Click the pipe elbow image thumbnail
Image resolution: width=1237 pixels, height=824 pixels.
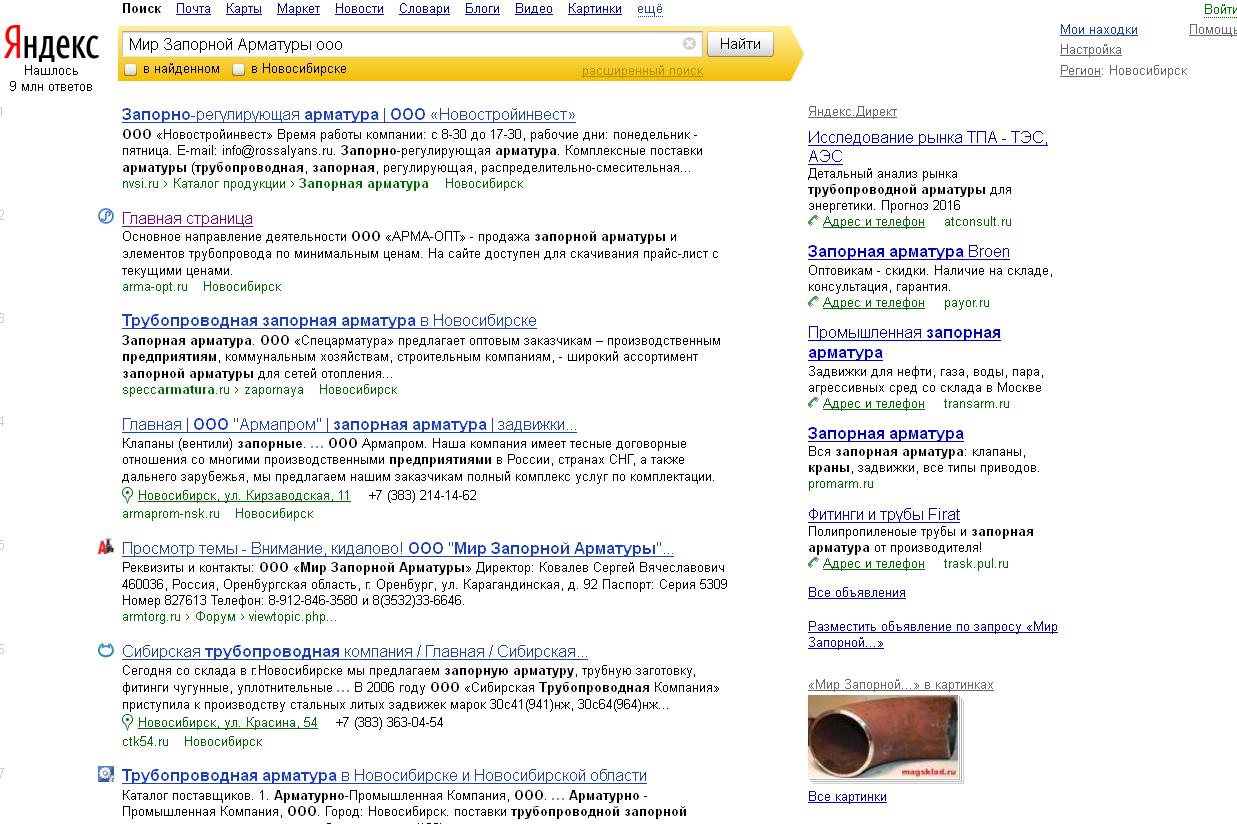pyautogui.click(x=884, y=737)
